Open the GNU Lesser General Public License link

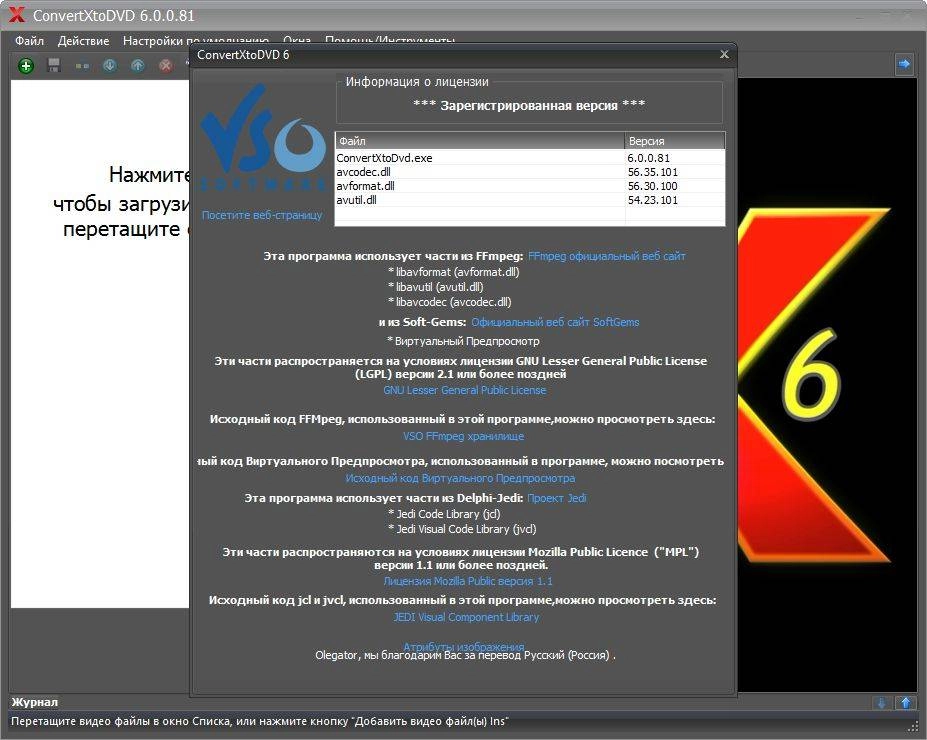click(x=464, y=390)
